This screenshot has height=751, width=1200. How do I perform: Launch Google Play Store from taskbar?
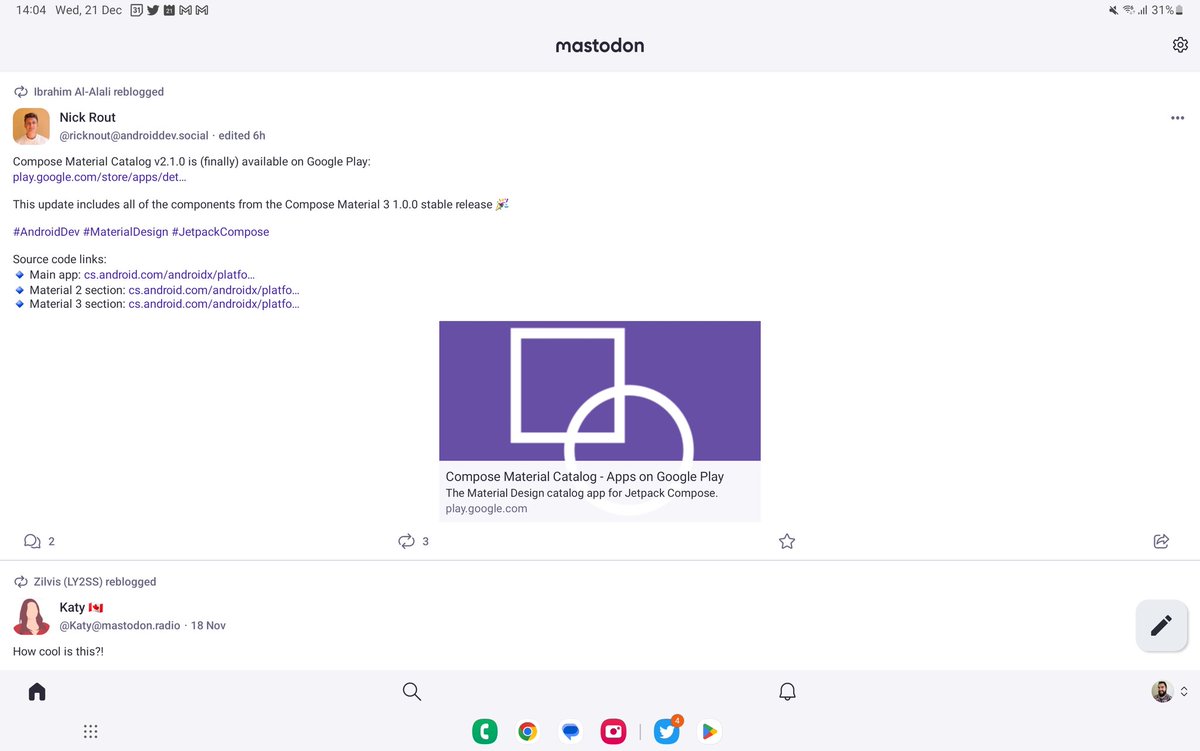709,731
